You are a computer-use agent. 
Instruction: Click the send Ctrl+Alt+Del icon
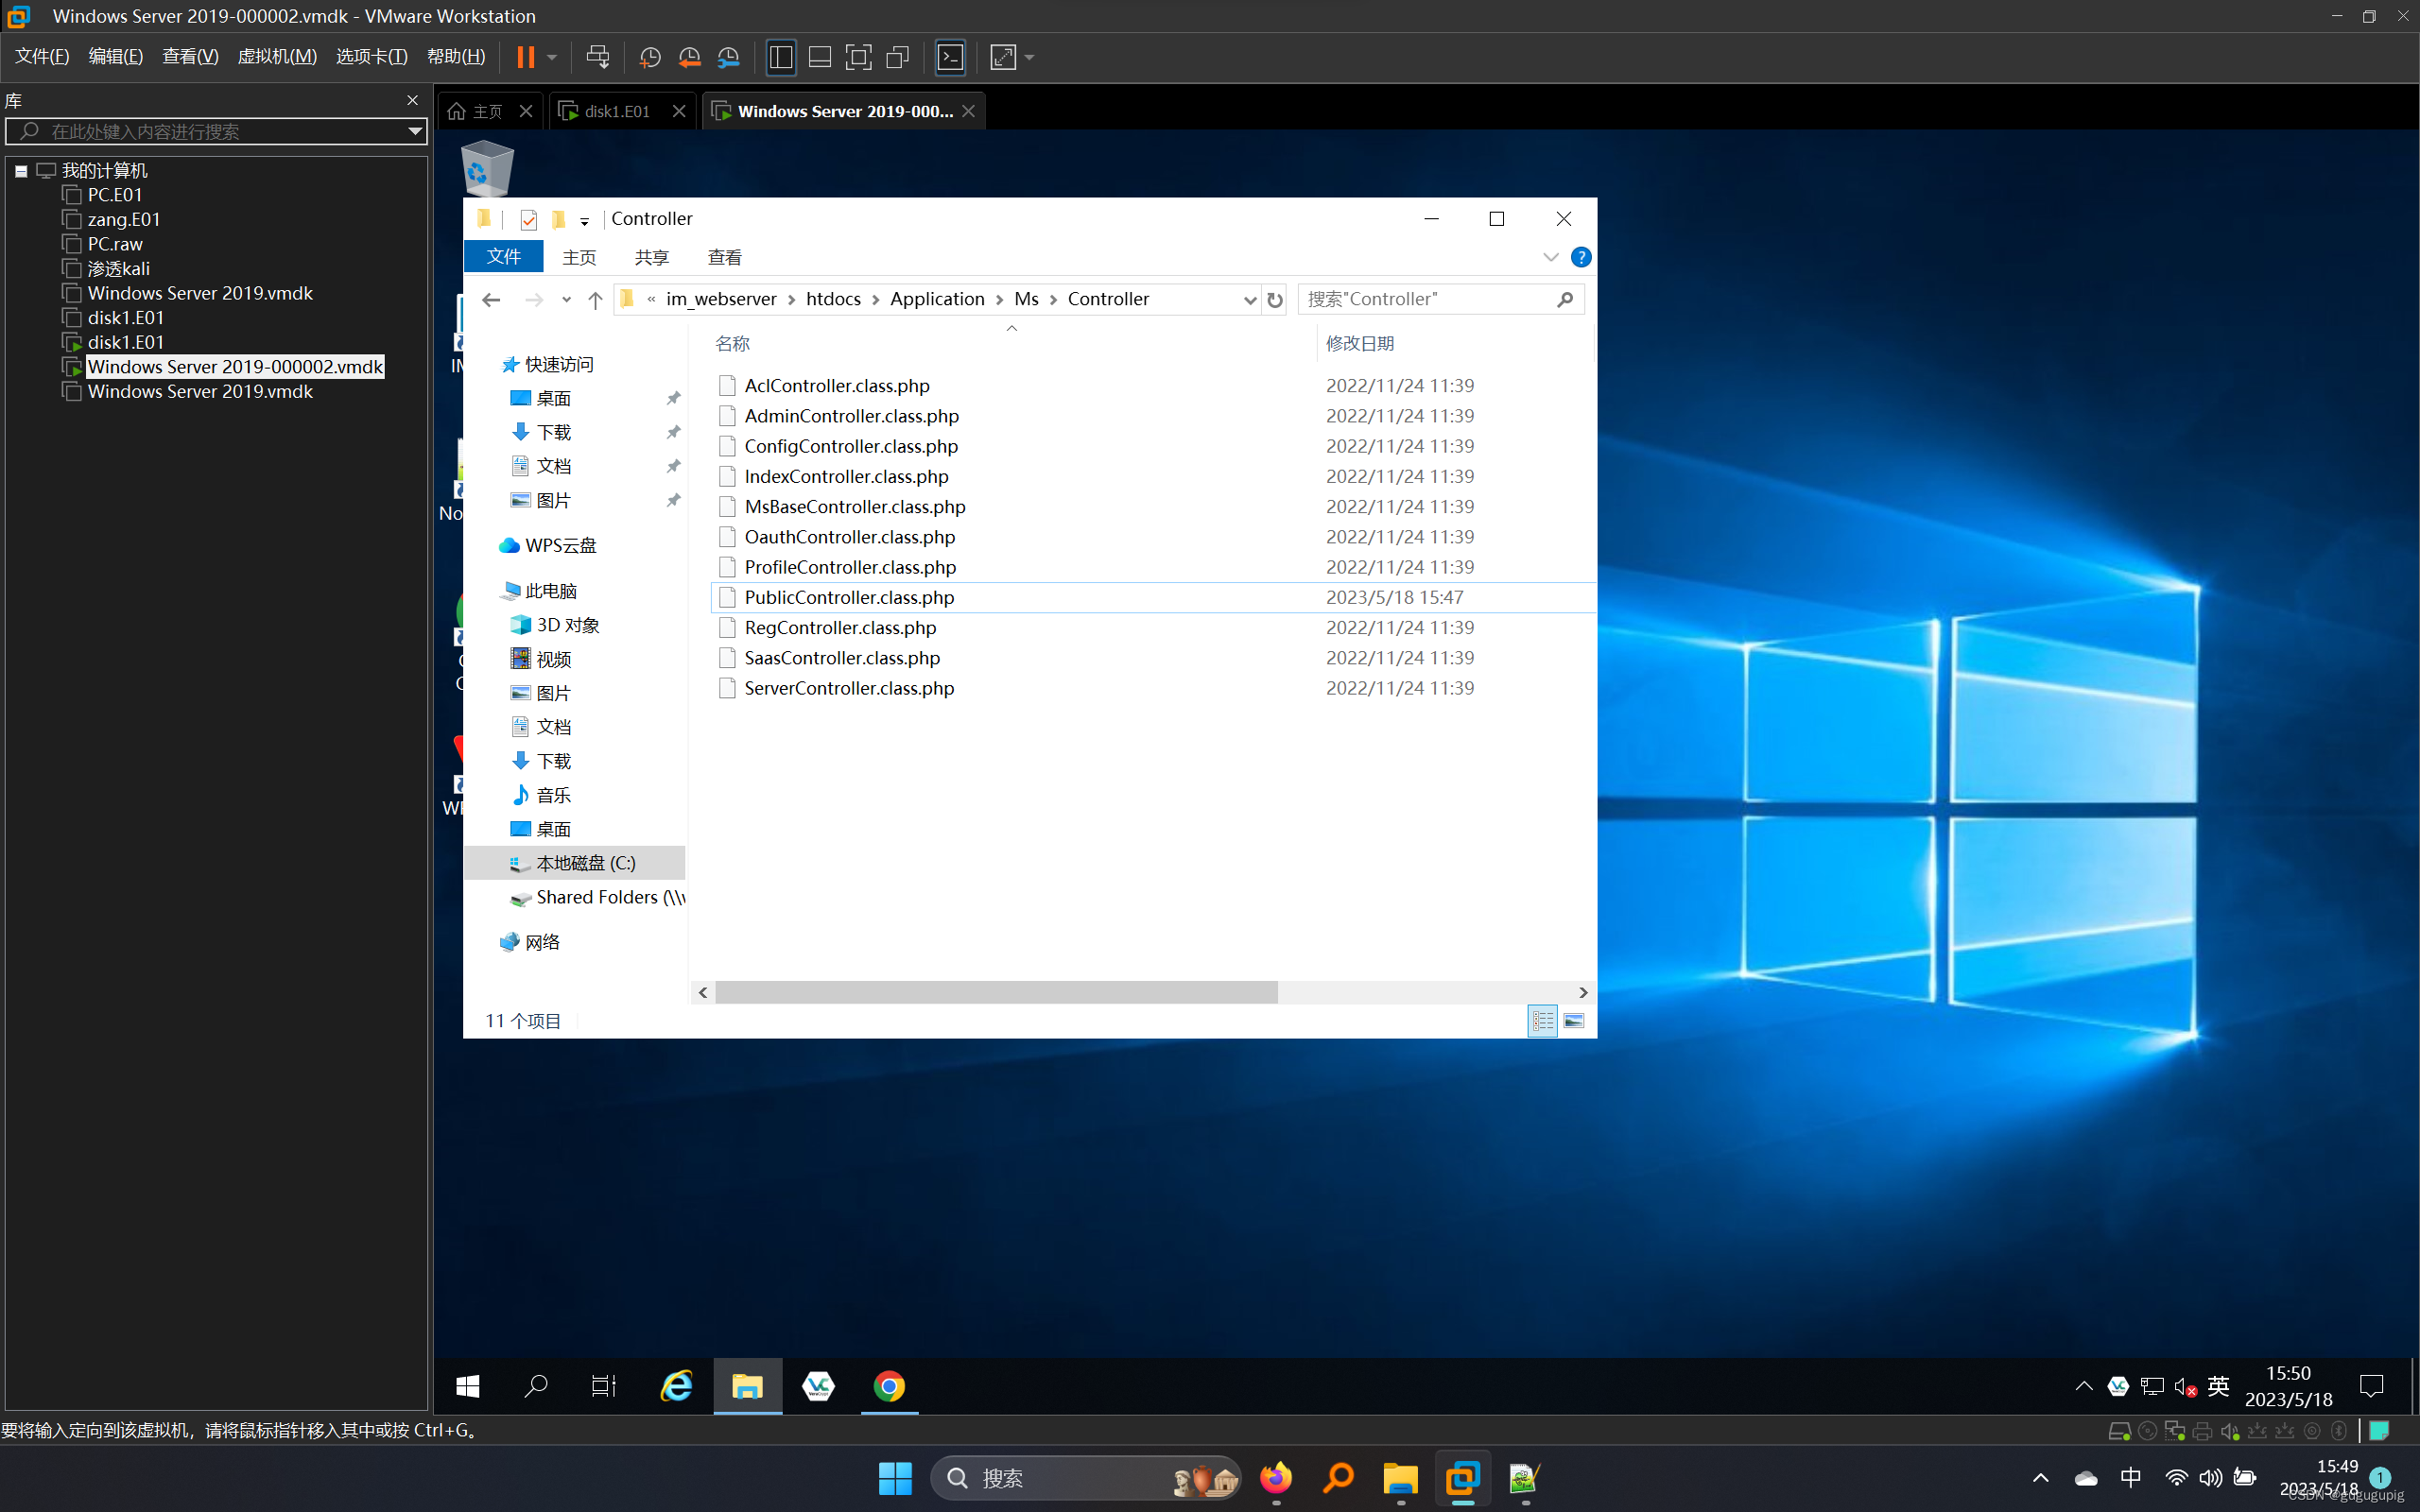[598, 57]
